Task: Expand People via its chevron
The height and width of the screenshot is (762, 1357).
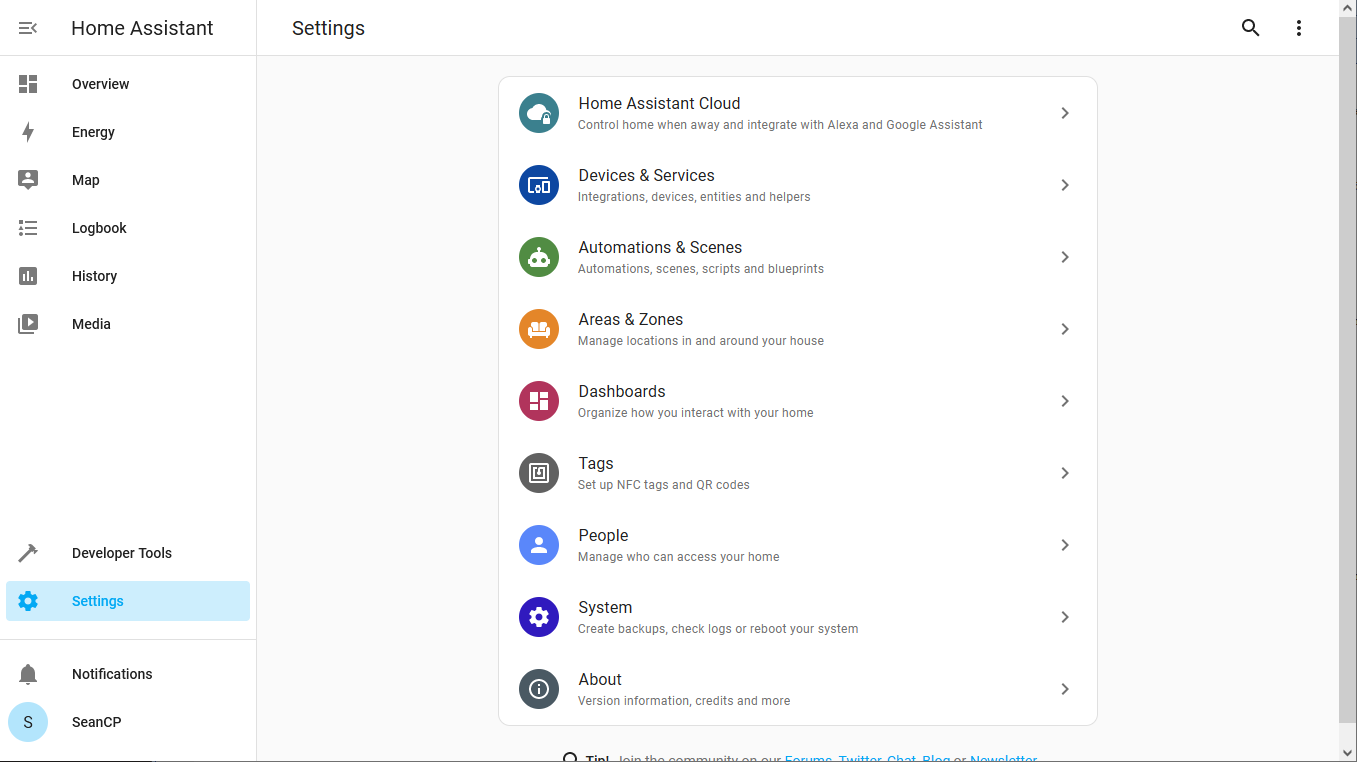Action: click(x=1065, y=545)
